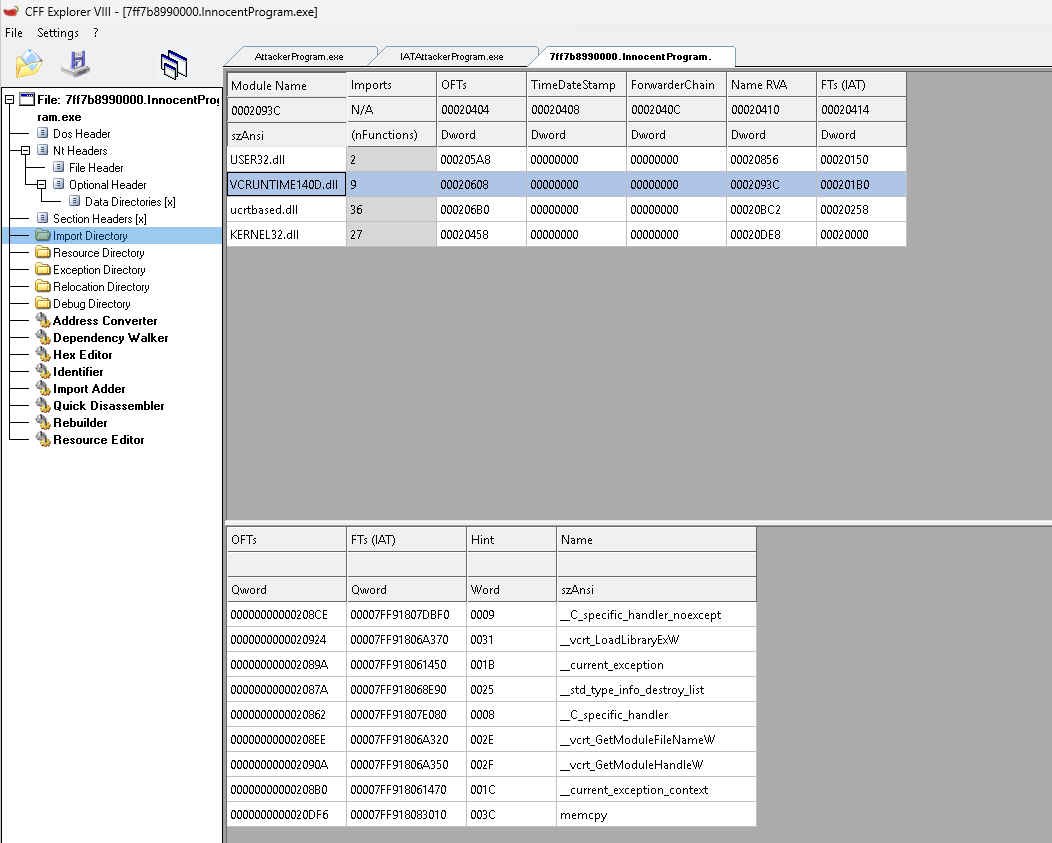Image resolution: width=1052 pixels, height=843 pixels.
Task: Select the Address Converter tool
Action: [105, 321]
